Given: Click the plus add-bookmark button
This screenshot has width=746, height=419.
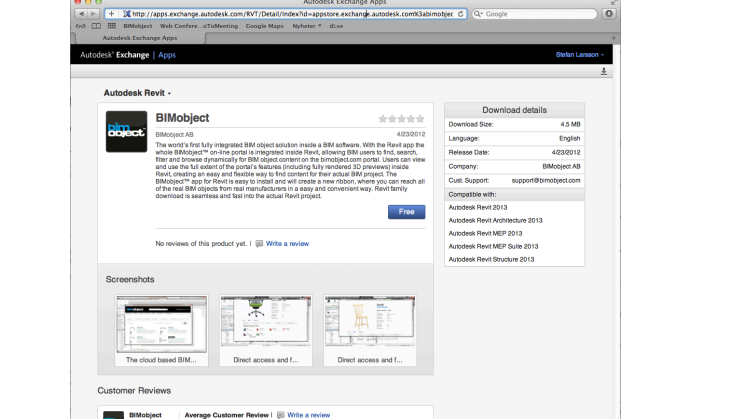Looking at the screenshot, I should (111, 14).
